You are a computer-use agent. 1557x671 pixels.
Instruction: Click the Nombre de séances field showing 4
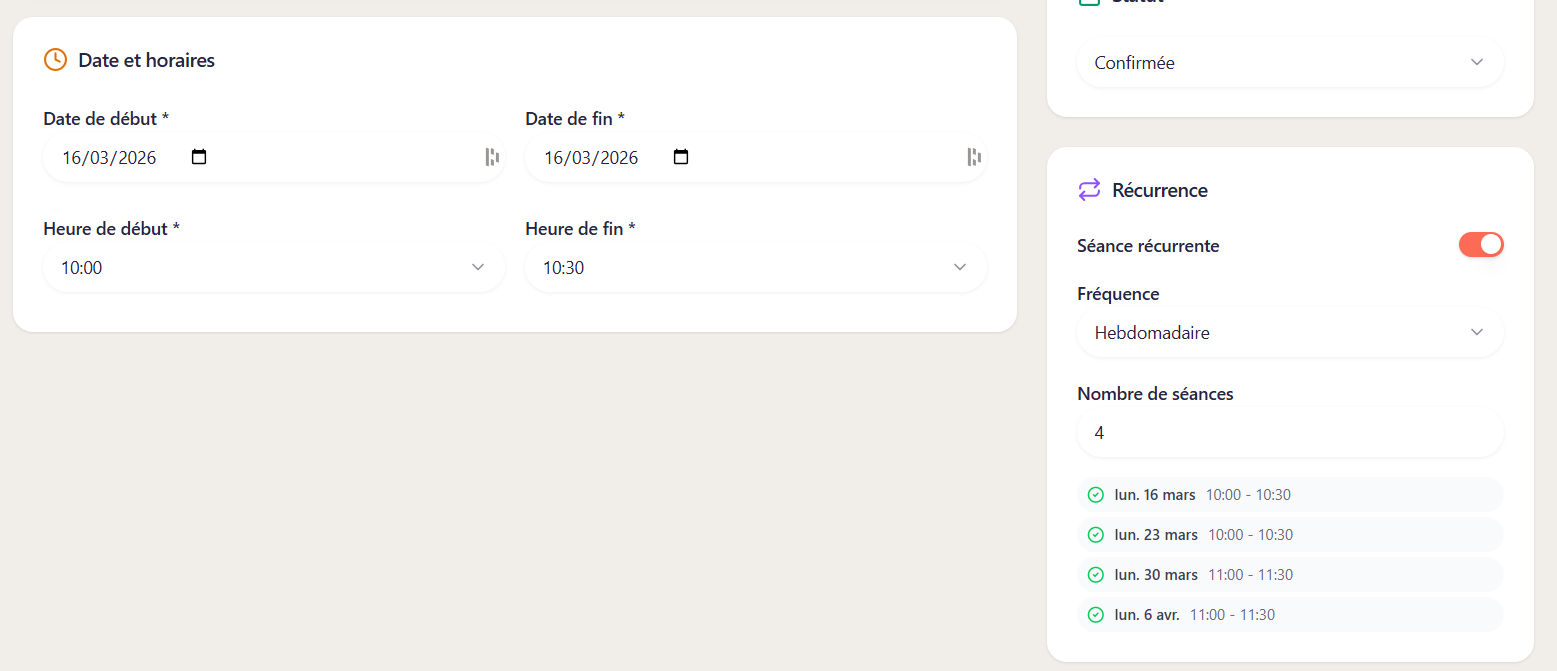tap(1290, 432)
